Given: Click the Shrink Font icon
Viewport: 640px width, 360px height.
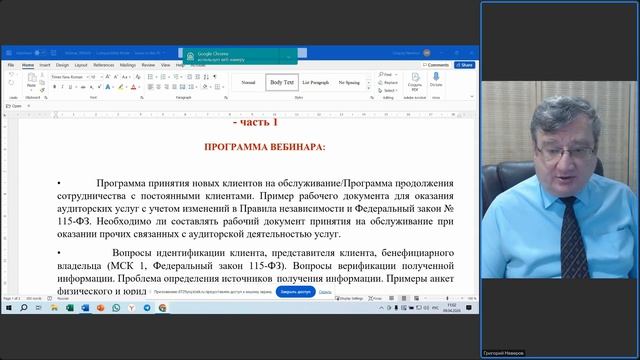Looking at the screenshot, I should pyautogui.click(x=116, y=77).
